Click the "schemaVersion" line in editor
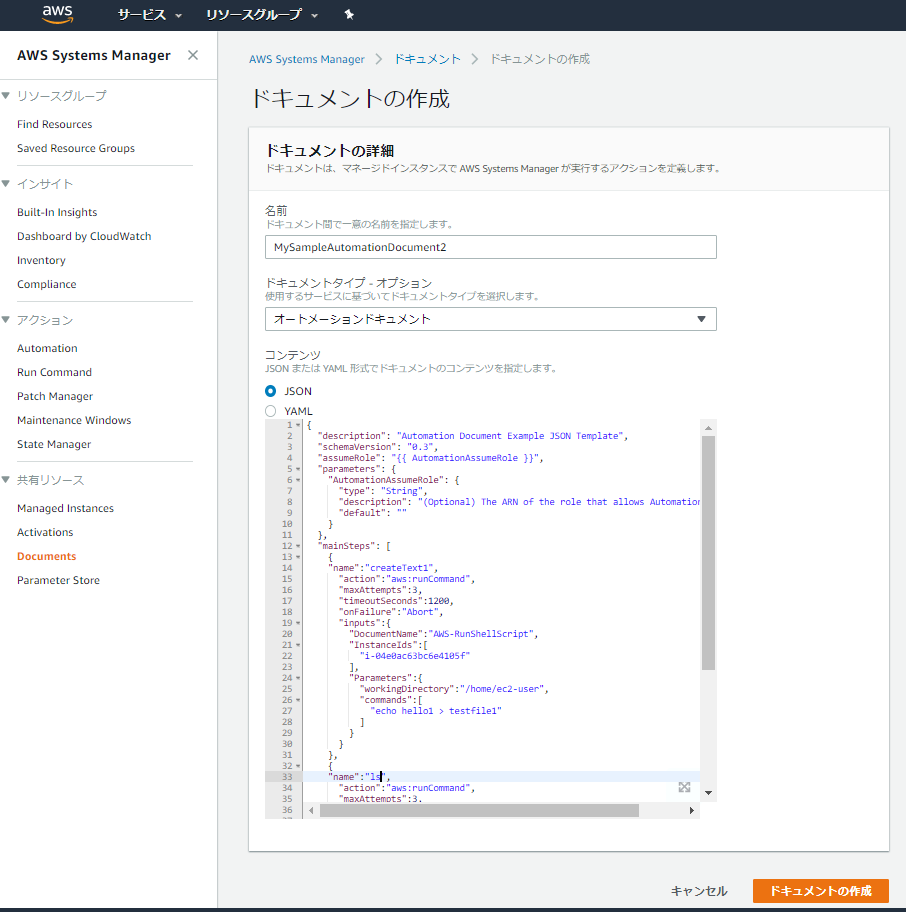Viewport: 906px width, 912px height. pos(377,447)
